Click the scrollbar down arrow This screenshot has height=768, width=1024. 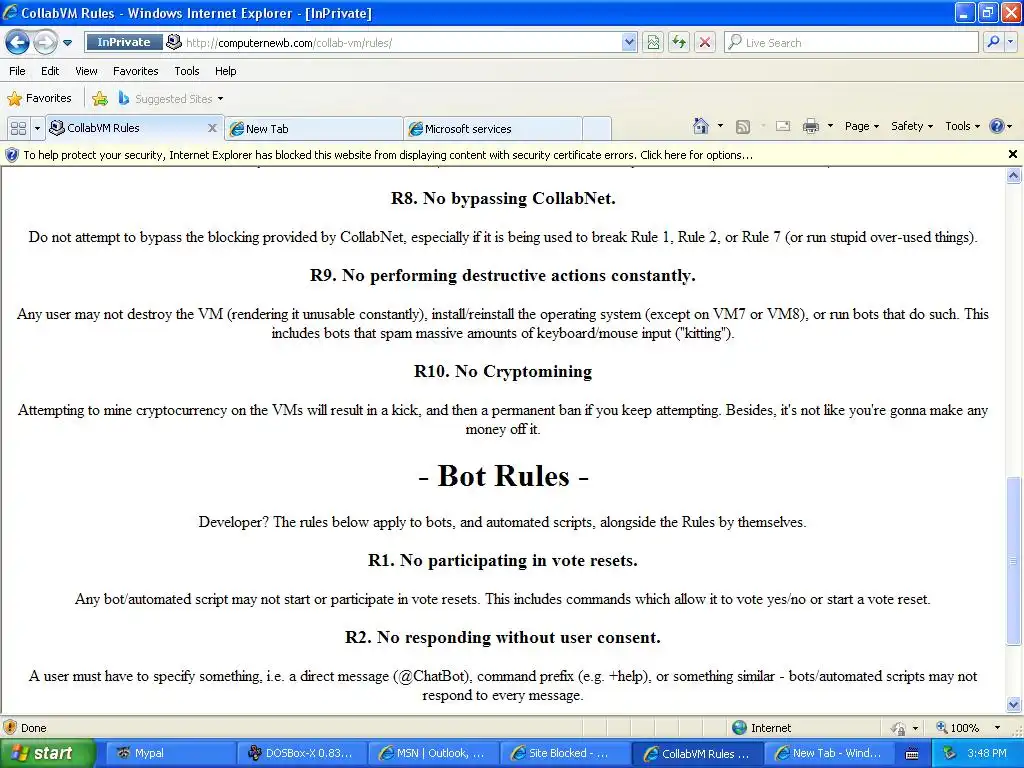[1014, 705]
